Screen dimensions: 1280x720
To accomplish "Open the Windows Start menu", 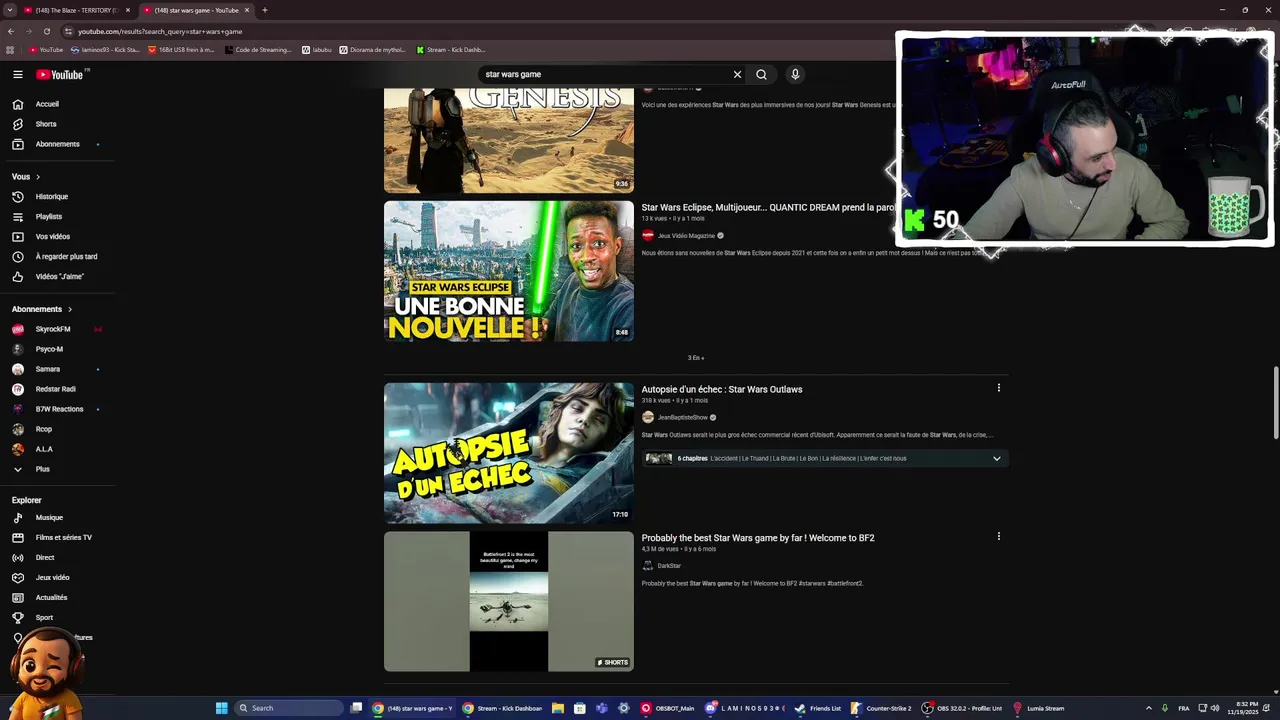I will pyautogui.click(x=221, y=708).
